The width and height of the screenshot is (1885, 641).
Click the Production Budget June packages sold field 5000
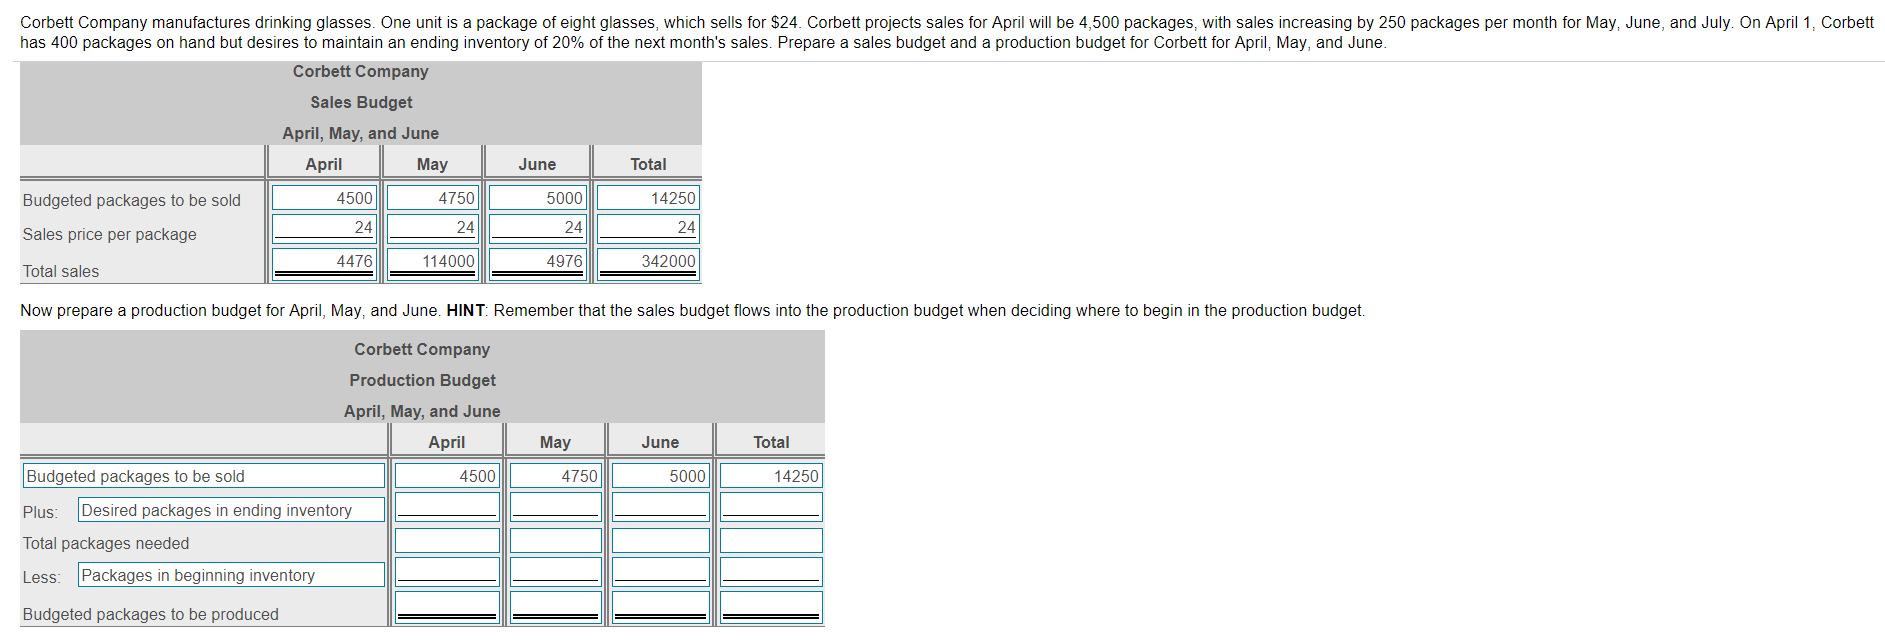[660, 476]
